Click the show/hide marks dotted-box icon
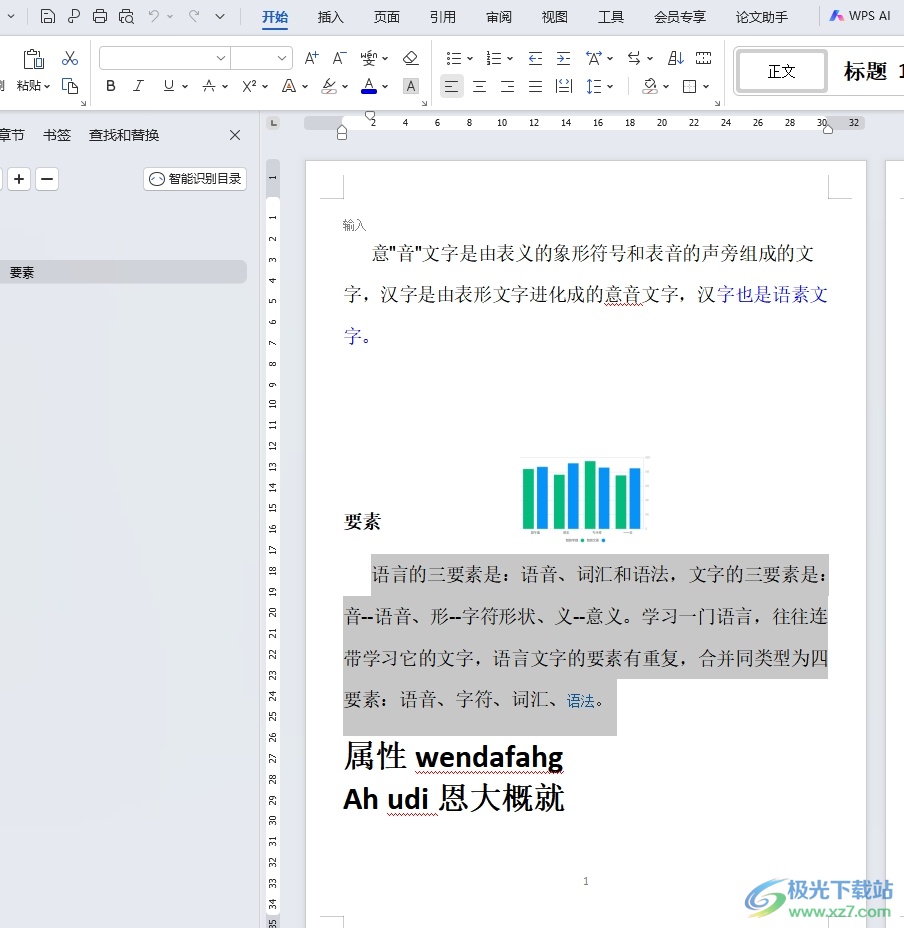The width and height of the screenshot is (904, 928). [703, 58]
